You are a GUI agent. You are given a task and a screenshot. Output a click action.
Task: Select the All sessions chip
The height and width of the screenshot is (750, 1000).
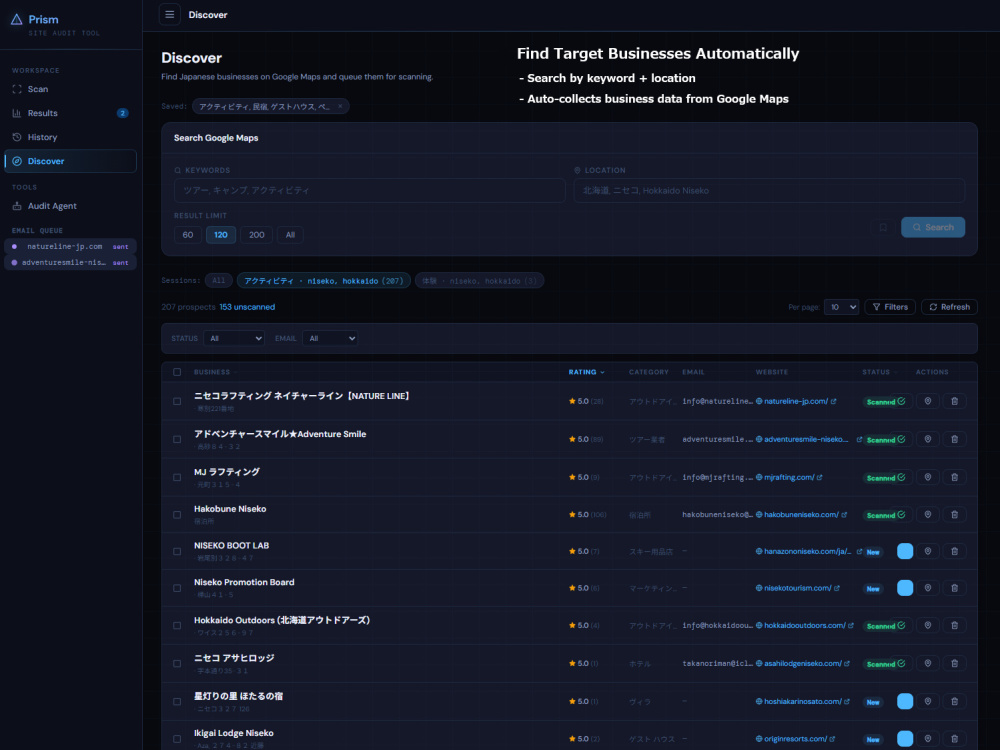click(219, 281)
